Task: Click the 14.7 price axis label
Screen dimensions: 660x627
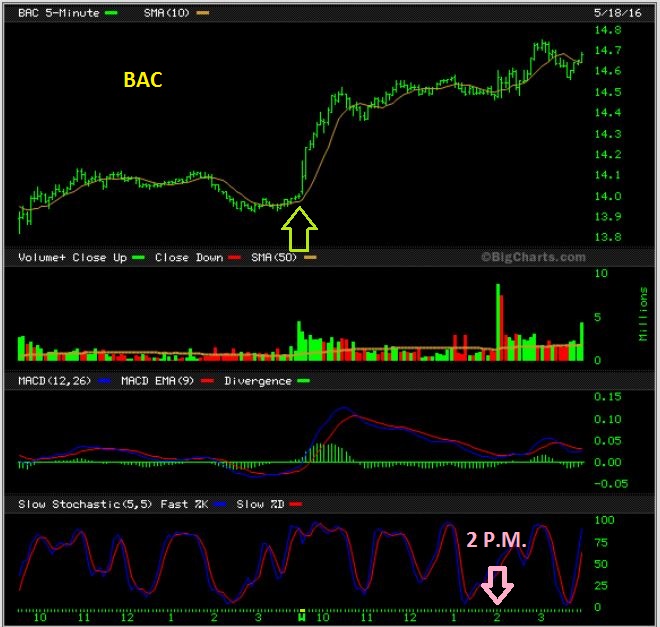Action: coord(608,50)
